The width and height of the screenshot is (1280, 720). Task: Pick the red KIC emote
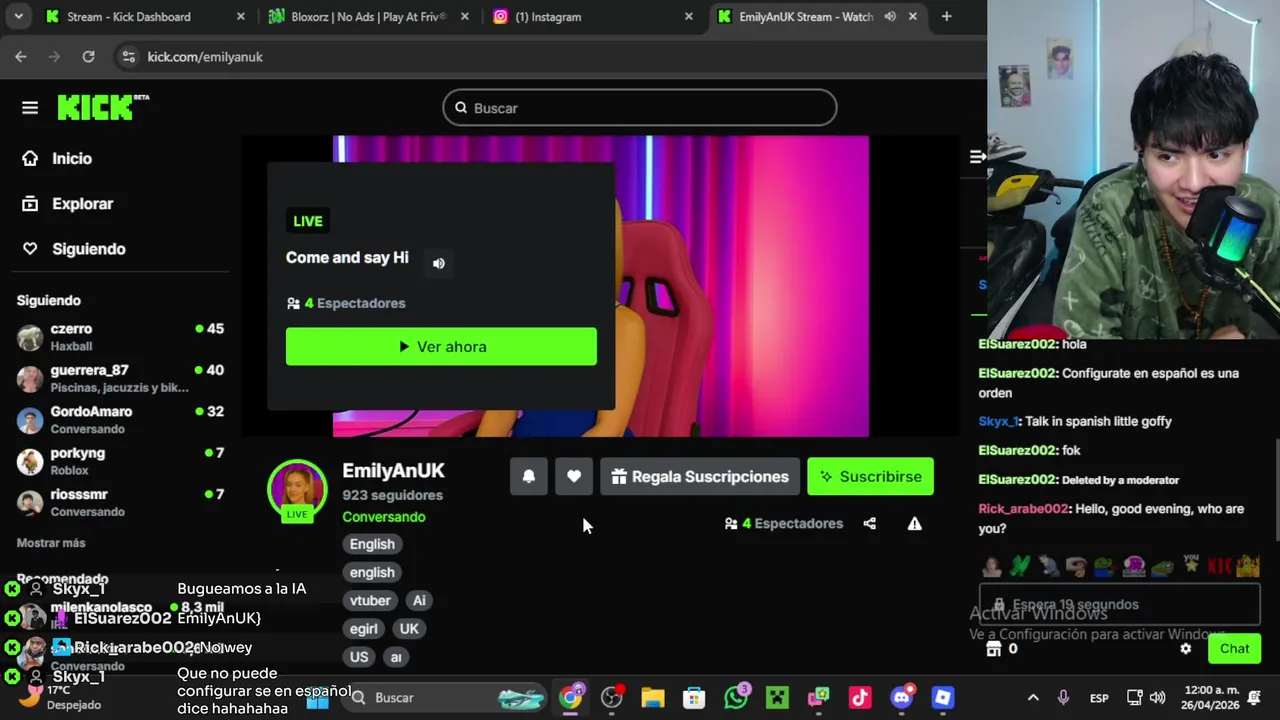pos(1219,567)
